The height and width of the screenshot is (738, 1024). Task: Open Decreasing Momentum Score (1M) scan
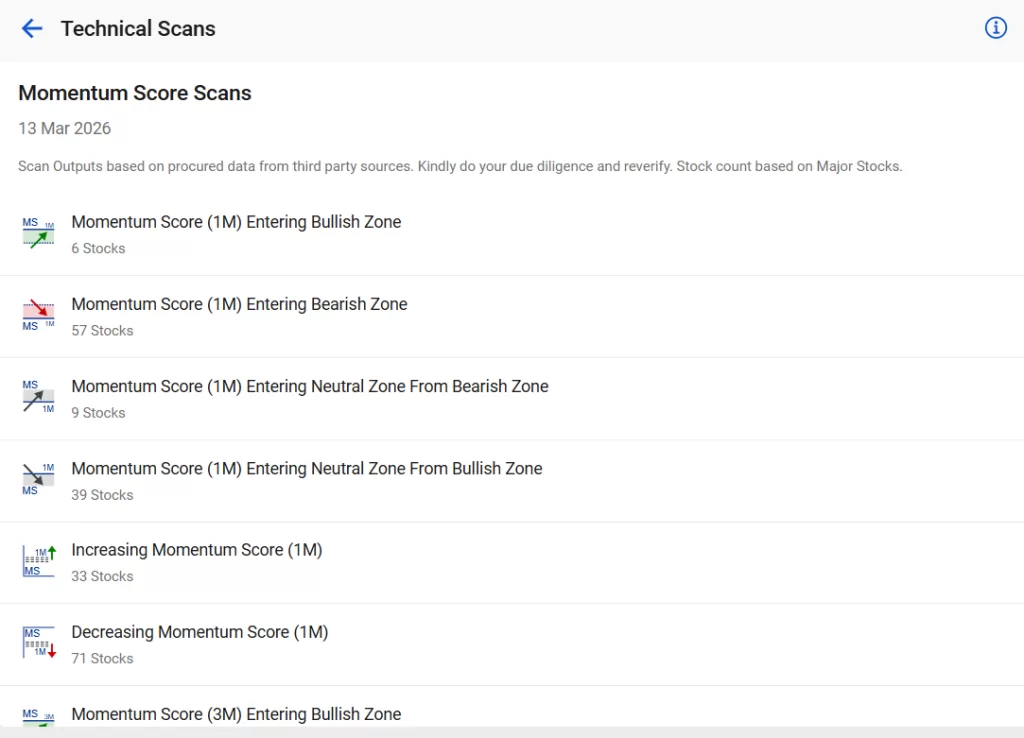click(x=199, y=632)
